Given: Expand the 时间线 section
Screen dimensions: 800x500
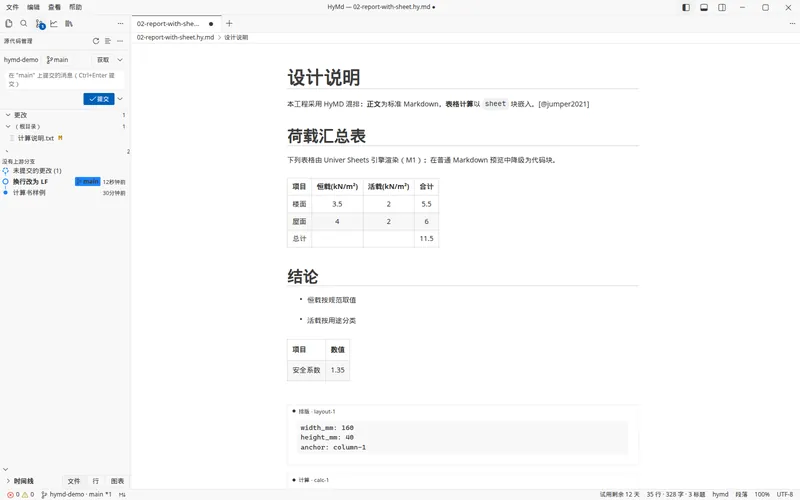Looking at the screenshot, I should [x=8, y=481].
